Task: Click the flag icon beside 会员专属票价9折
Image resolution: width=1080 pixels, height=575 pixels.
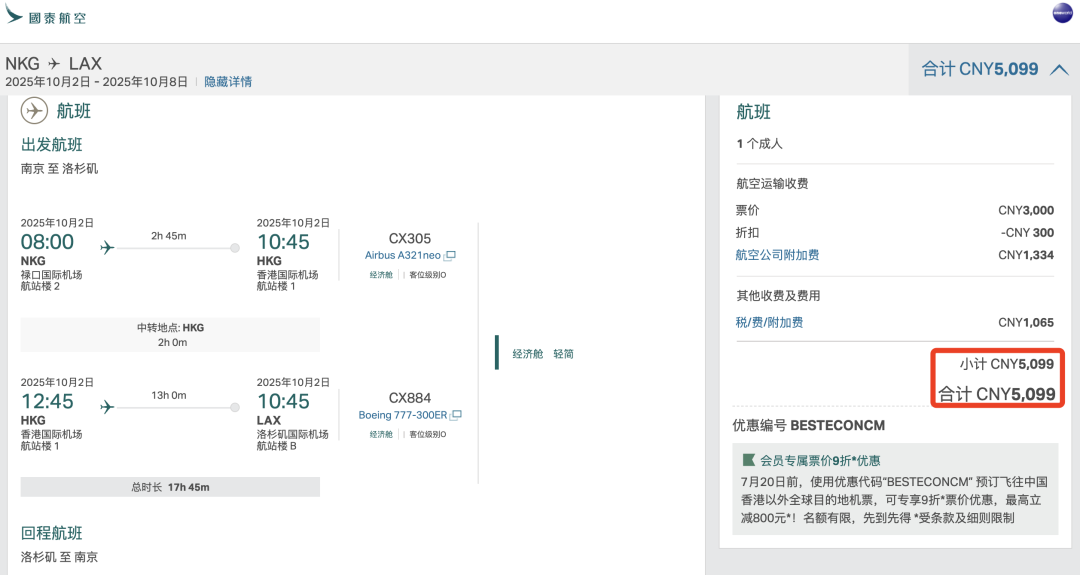Action: point(748,460)
